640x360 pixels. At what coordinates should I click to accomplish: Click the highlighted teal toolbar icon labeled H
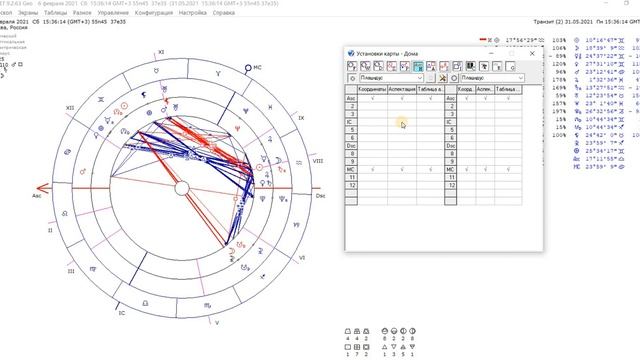pos(418,66)
